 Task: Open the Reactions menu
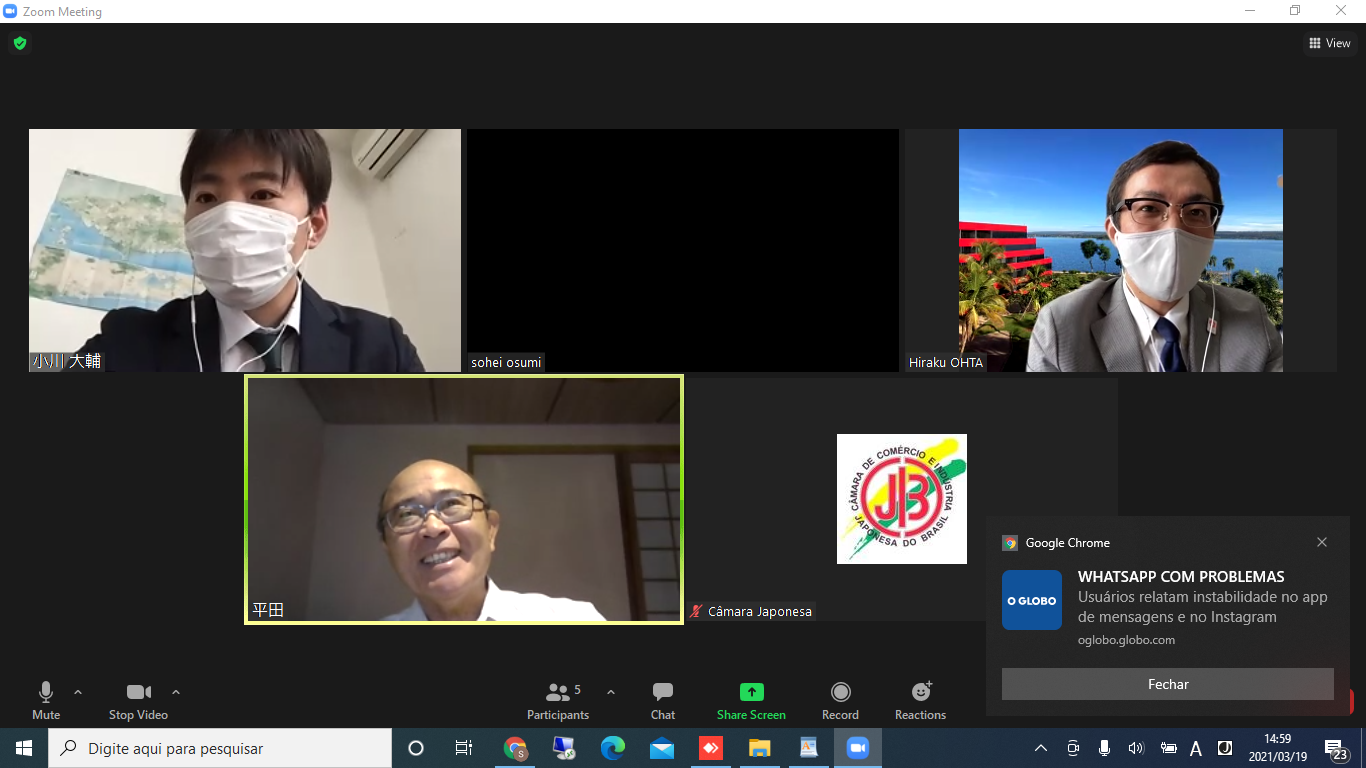pos(920,699)
